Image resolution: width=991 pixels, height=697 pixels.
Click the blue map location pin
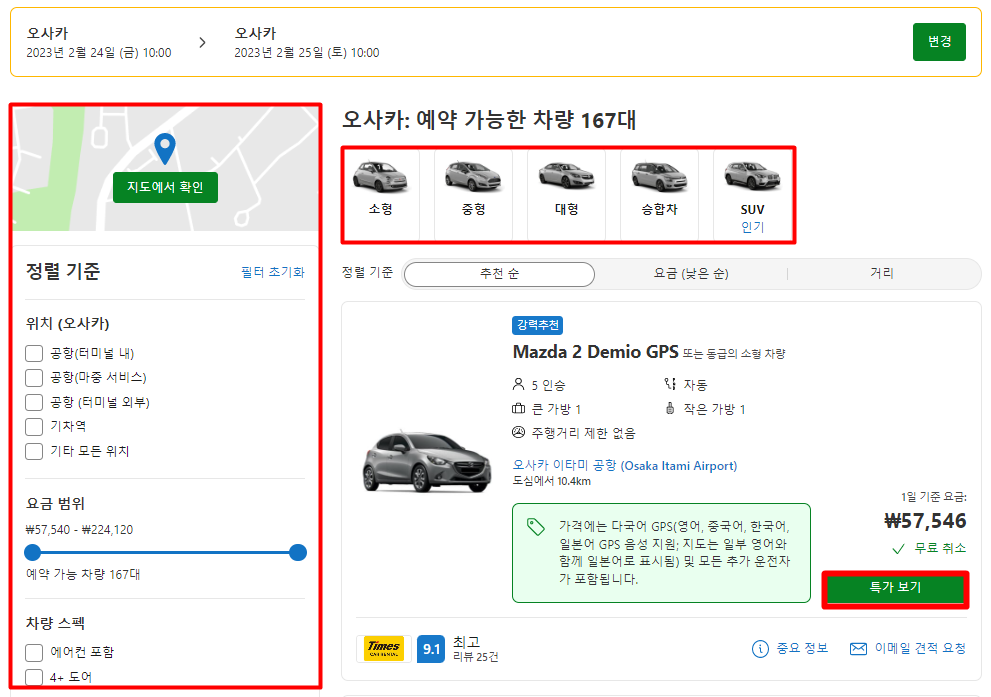click(165, 148)
